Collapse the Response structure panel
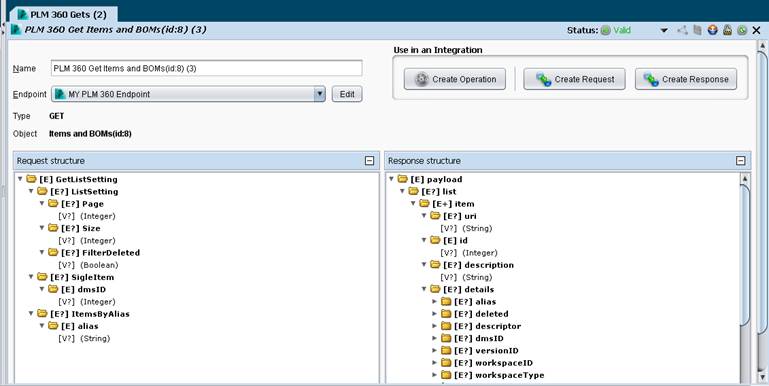This screenshot has height=386, width=769. click(x=741, y=161)
